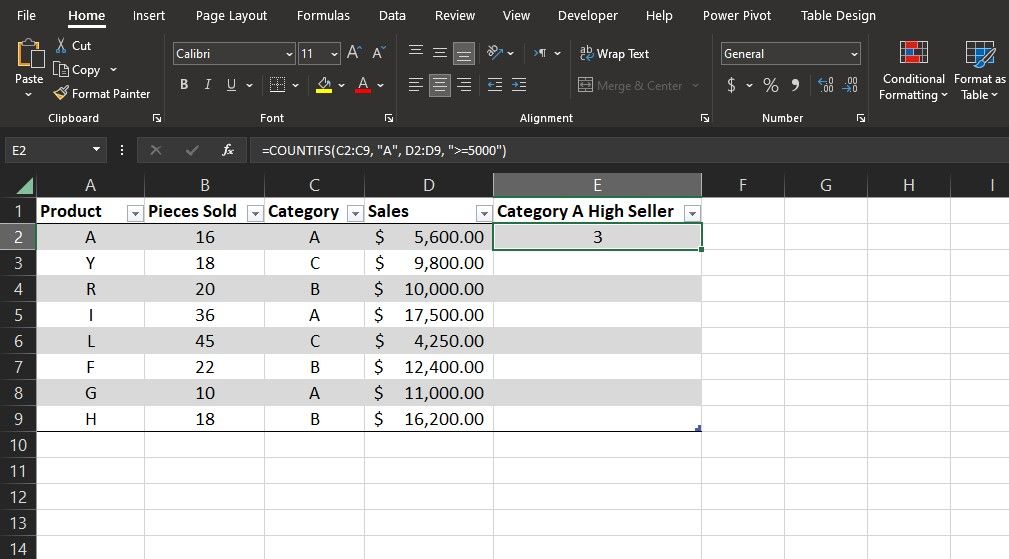The width and height of the screenshot is (1009, 559).
Task: Apply the yellow highlight fill color
Action: pos(324,86)
